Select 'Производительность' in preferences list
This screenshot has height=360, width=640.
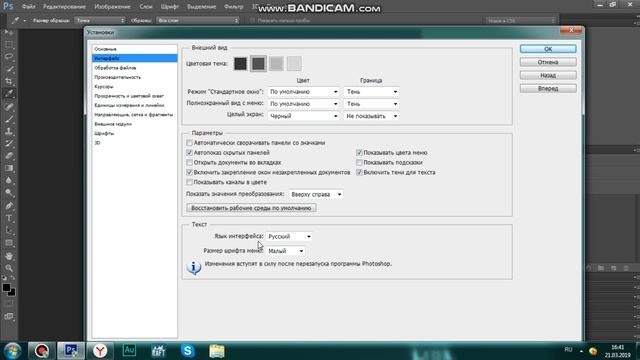tap(118, 77)
